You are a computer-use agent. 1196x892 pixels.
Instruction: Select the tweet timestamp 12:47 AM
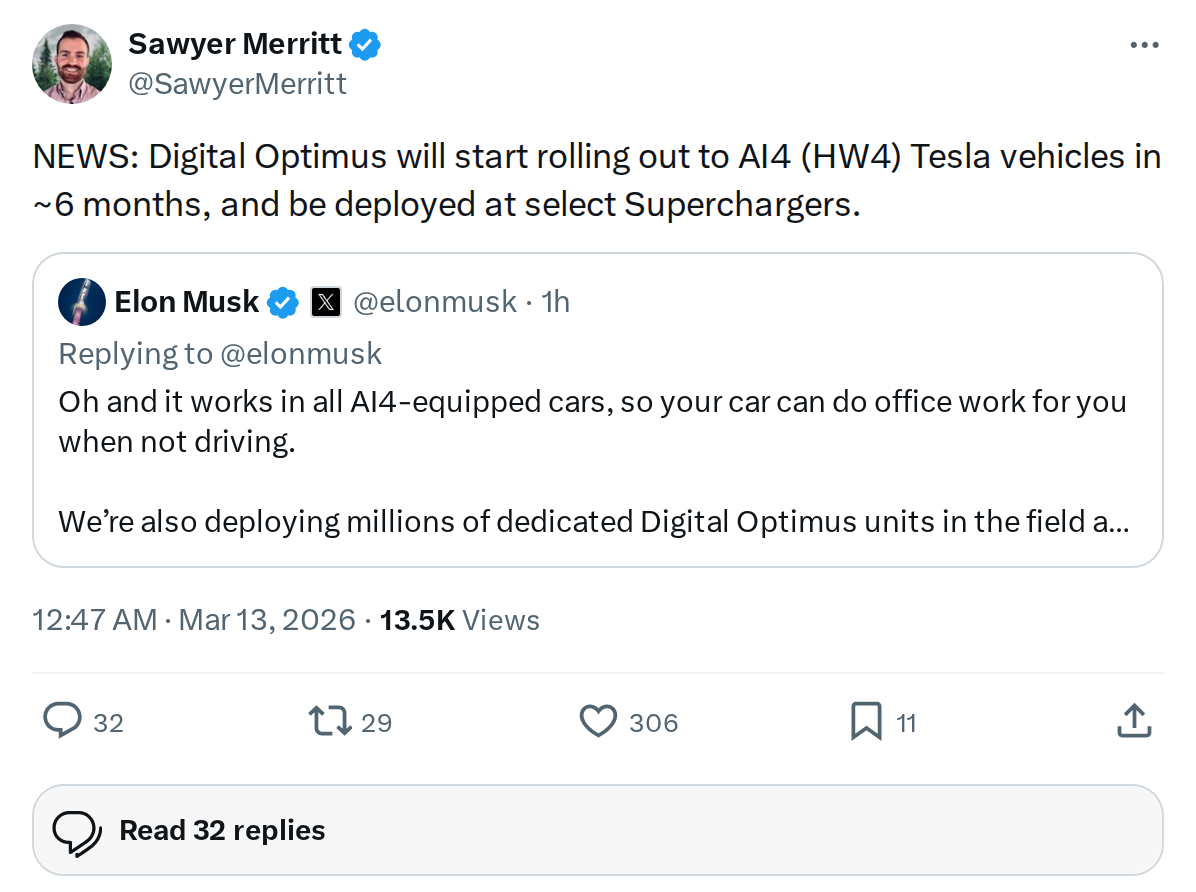pyautogui.click(x=94, y=620)
